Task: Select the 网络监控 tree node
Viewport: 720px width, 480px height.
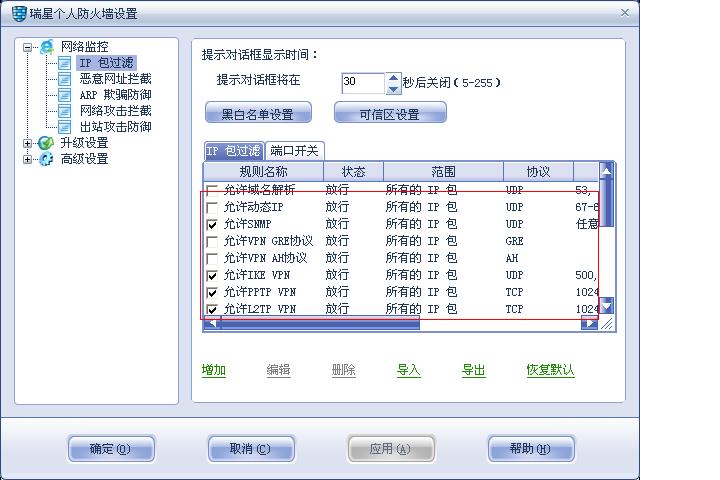Action: pos(84,46)
